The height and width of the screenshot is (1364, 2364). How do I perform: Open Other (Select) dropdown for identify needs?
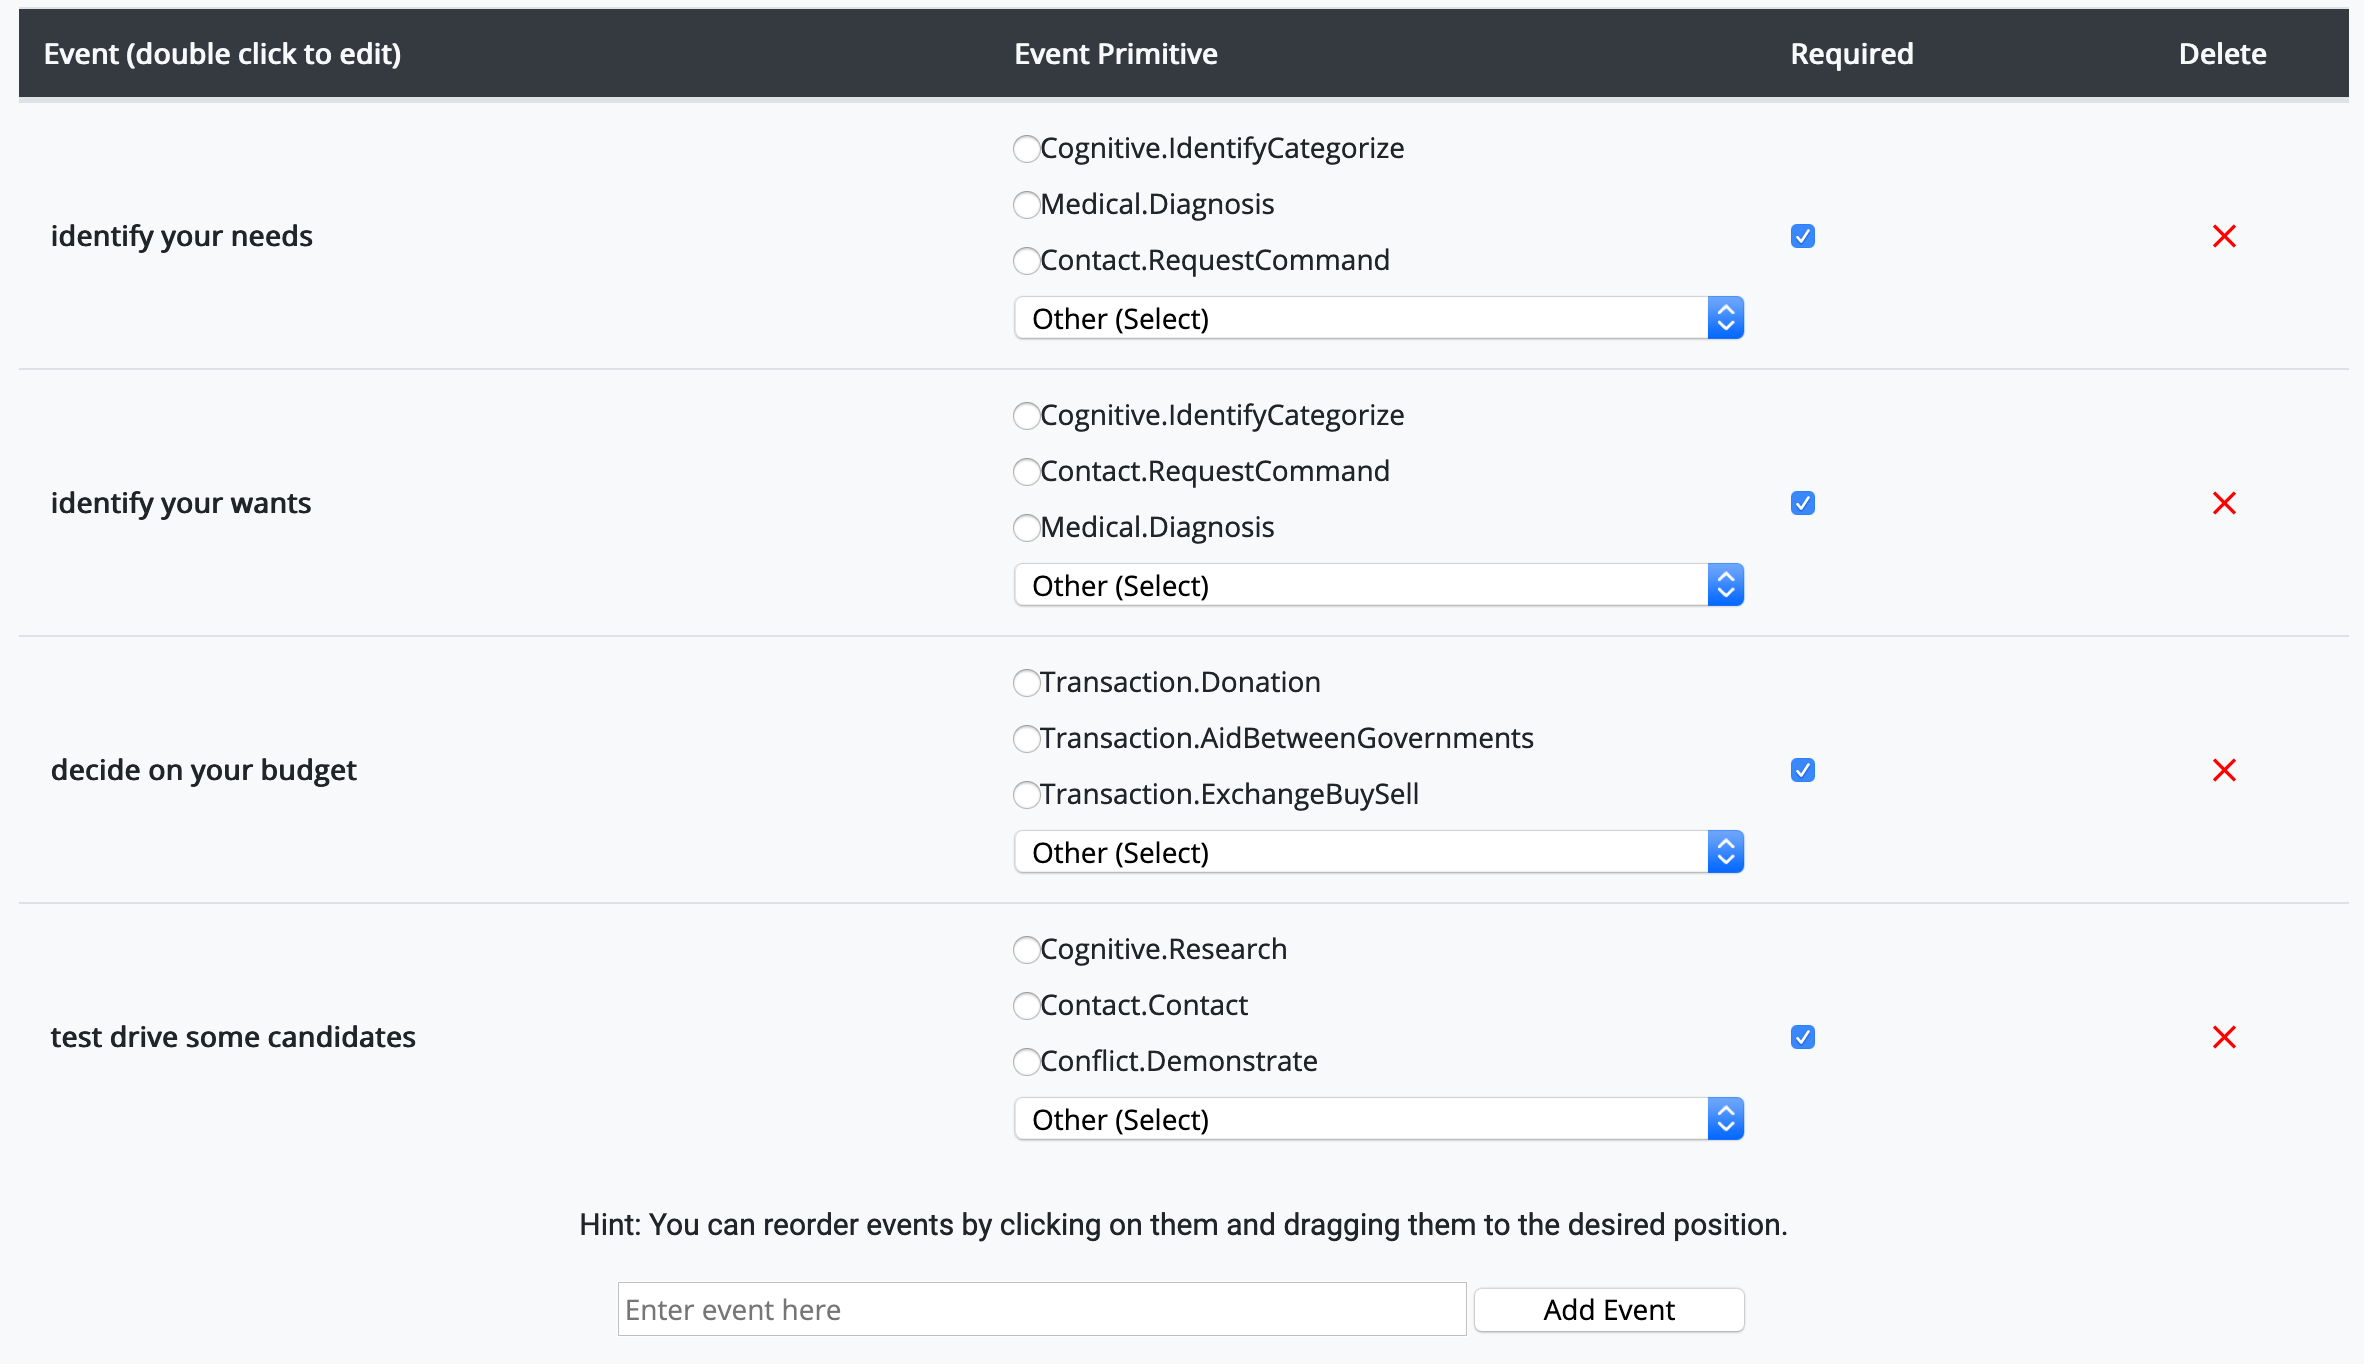click(x=1378, y=318)
